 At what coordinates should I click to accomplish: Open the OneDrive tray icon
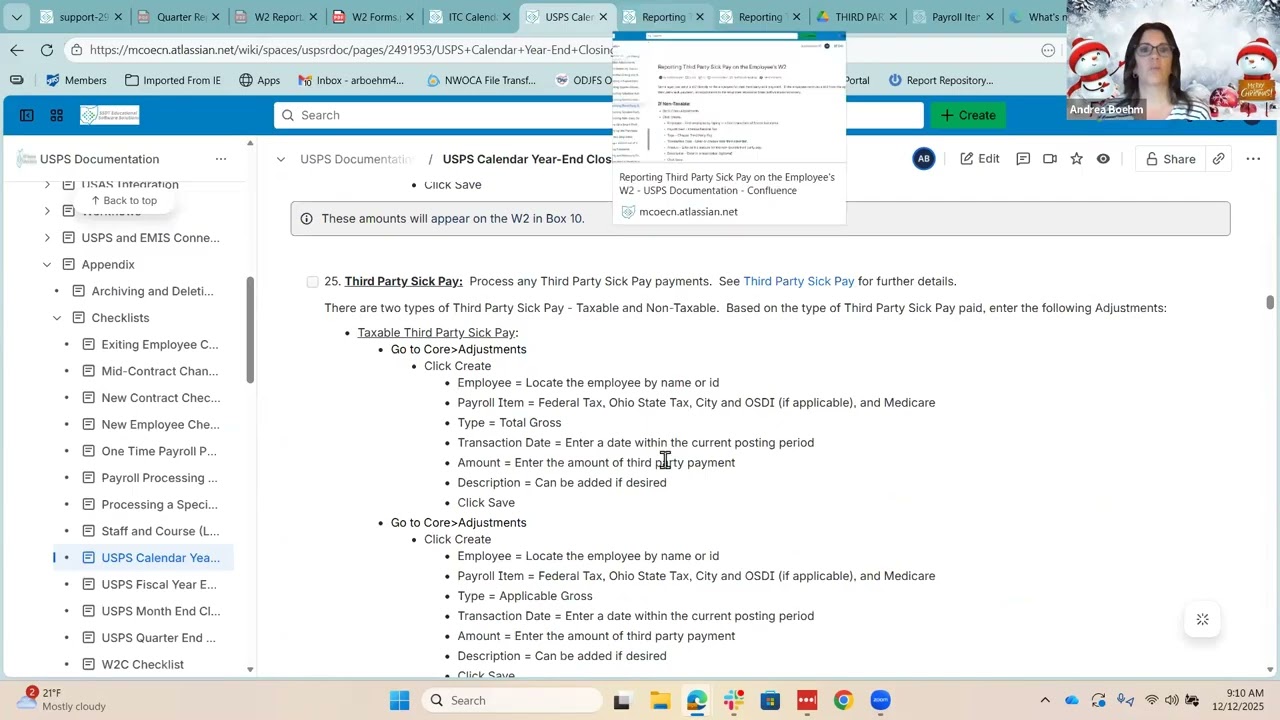coord(1072,700)
